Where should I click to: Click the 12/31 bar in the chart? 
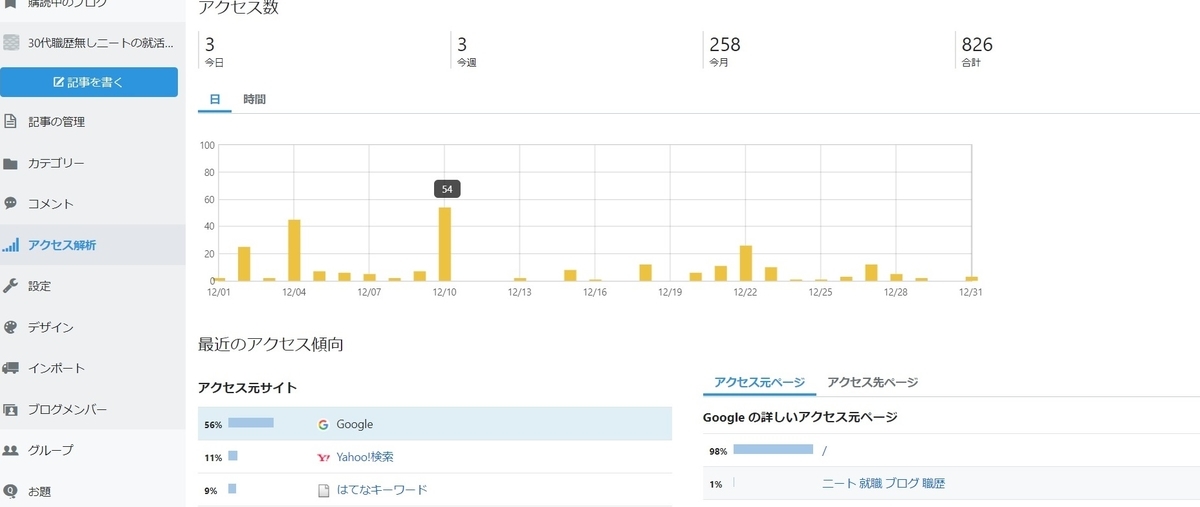point(971,279)
